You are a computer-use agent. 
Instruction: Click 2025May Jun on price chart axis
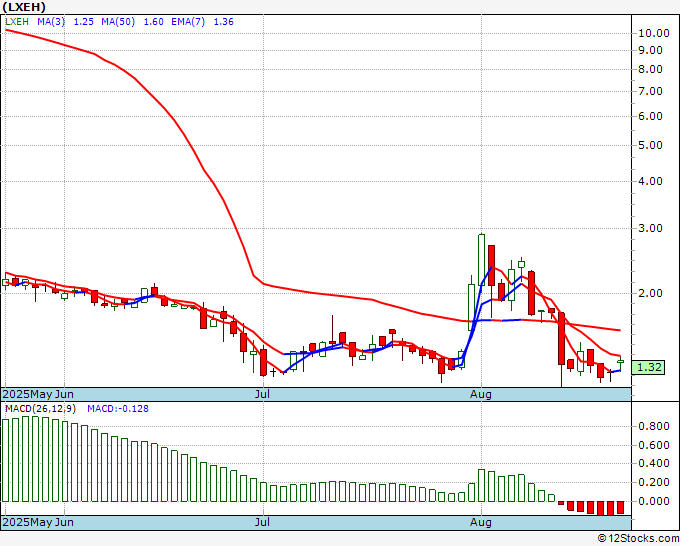coord(38,394)
